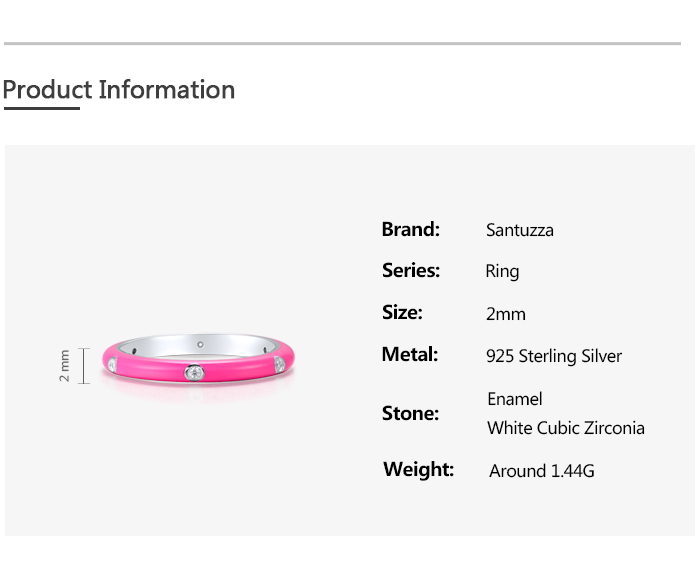The height and width of the screenshot is (588, 700).
Task: Click the Product Information heading
Action: tap(118, 90)
